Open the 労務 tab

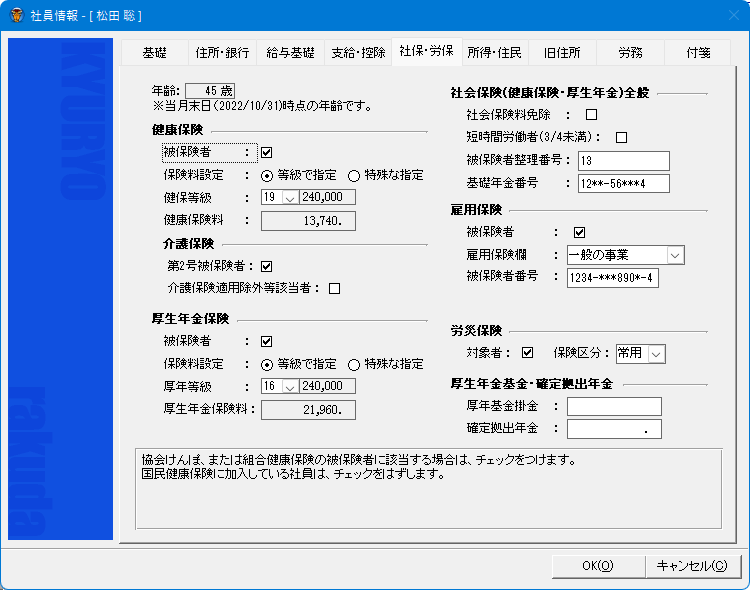click(x=630, y=53)
